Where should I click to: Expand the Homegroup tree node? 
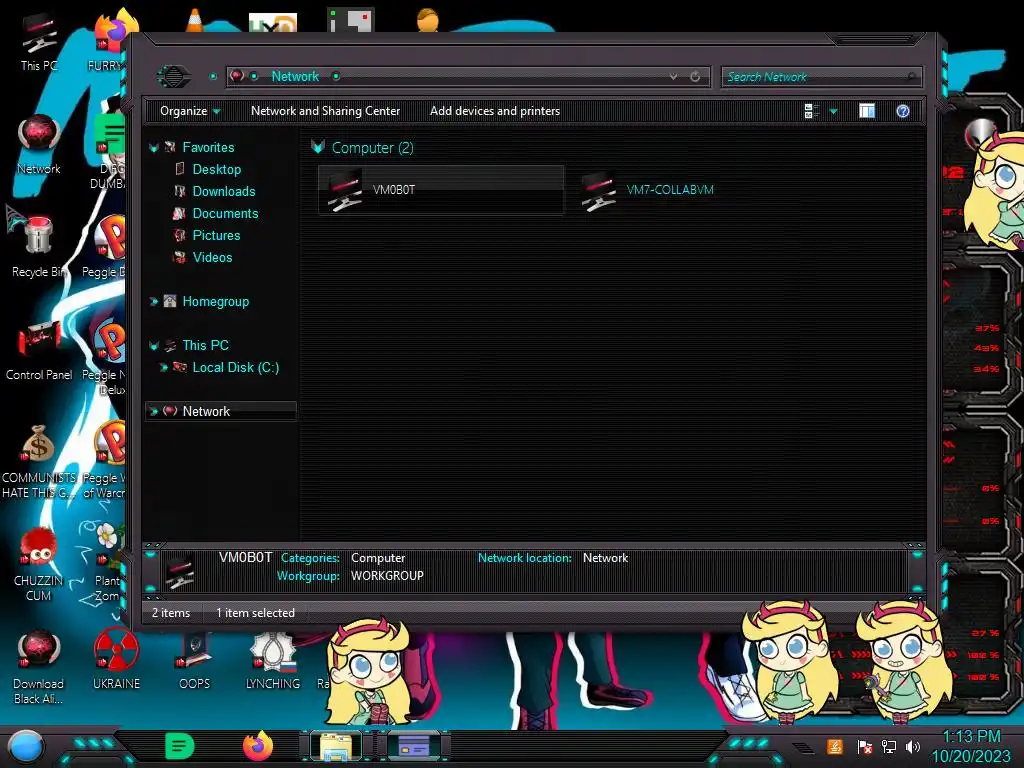[x=154, y=302]
